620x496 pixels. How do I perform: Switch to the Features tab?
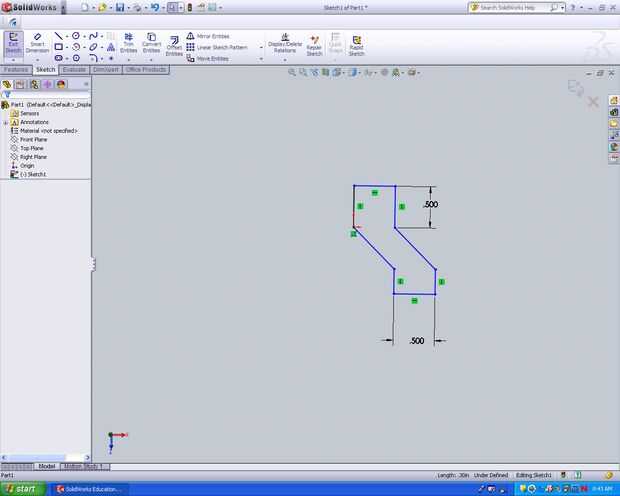[16, 70]
